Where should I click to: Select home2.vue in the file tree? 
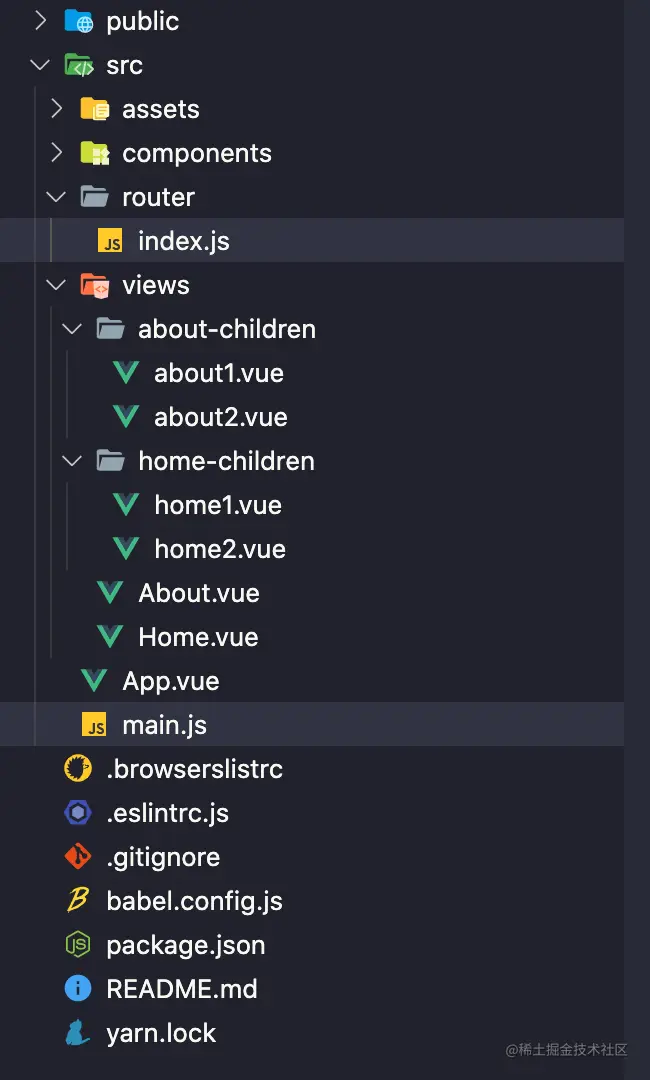[219, 549]
